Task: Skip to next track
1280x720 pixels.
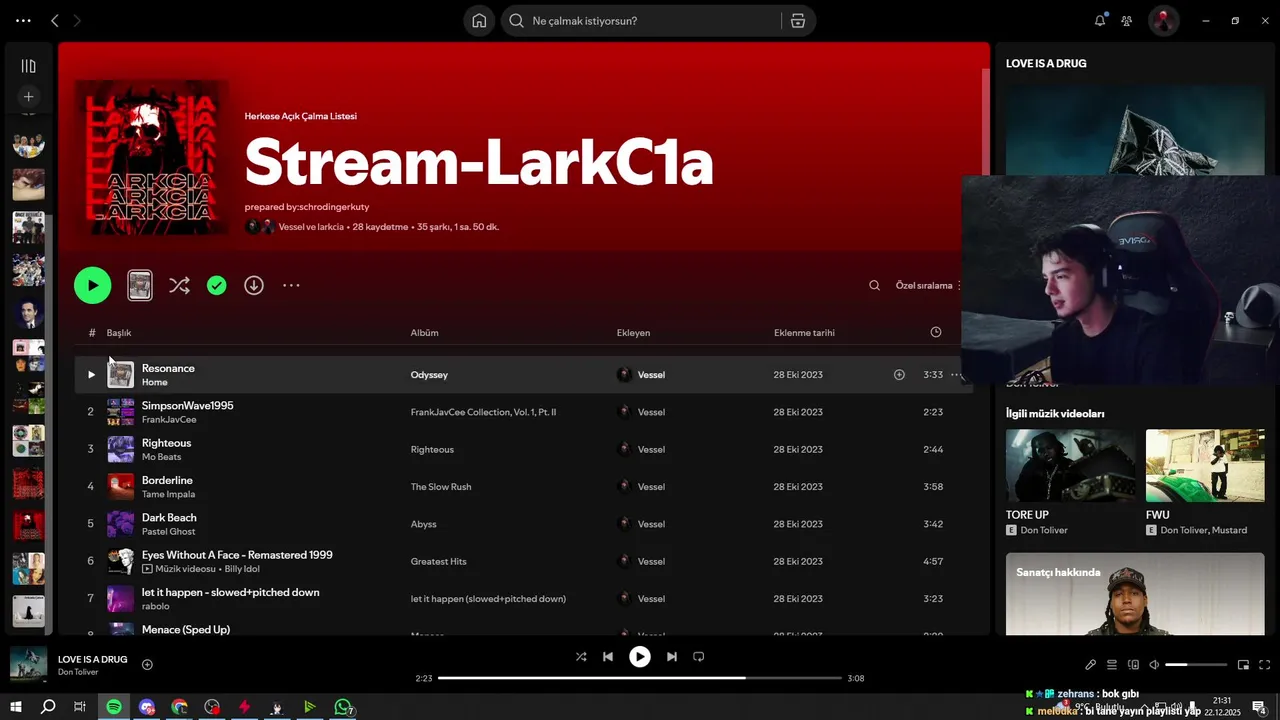Action: (672, 657)
